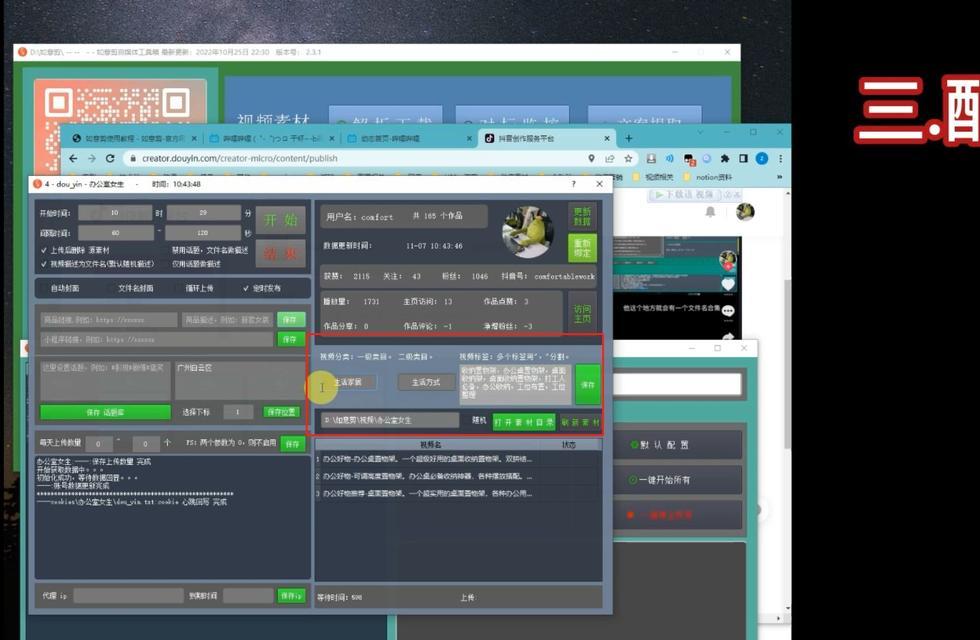980x640 pixels.
Task: Close the 抖音创作服务平台 tab
Action: point(607,138)
